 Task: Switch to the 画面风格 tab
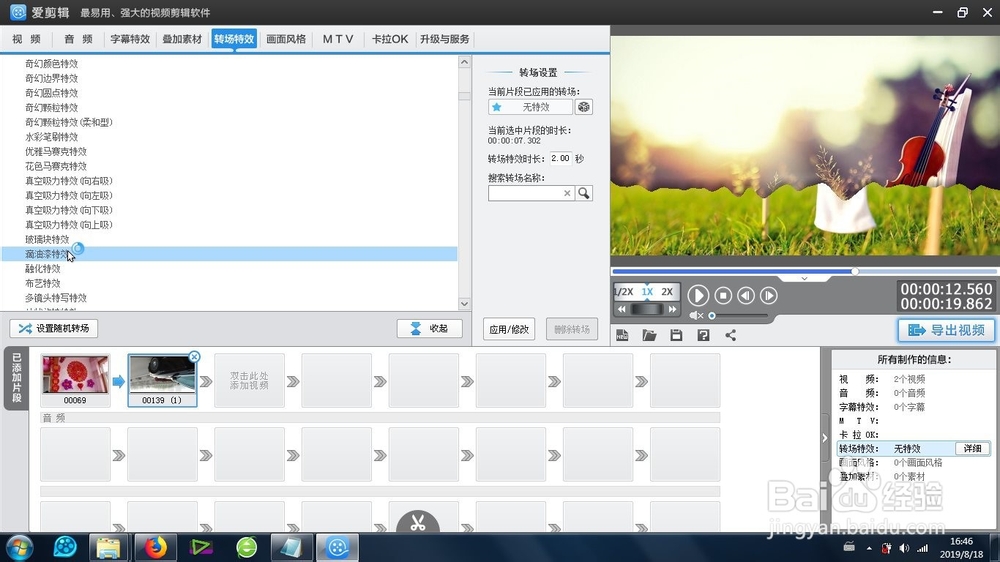286,39
